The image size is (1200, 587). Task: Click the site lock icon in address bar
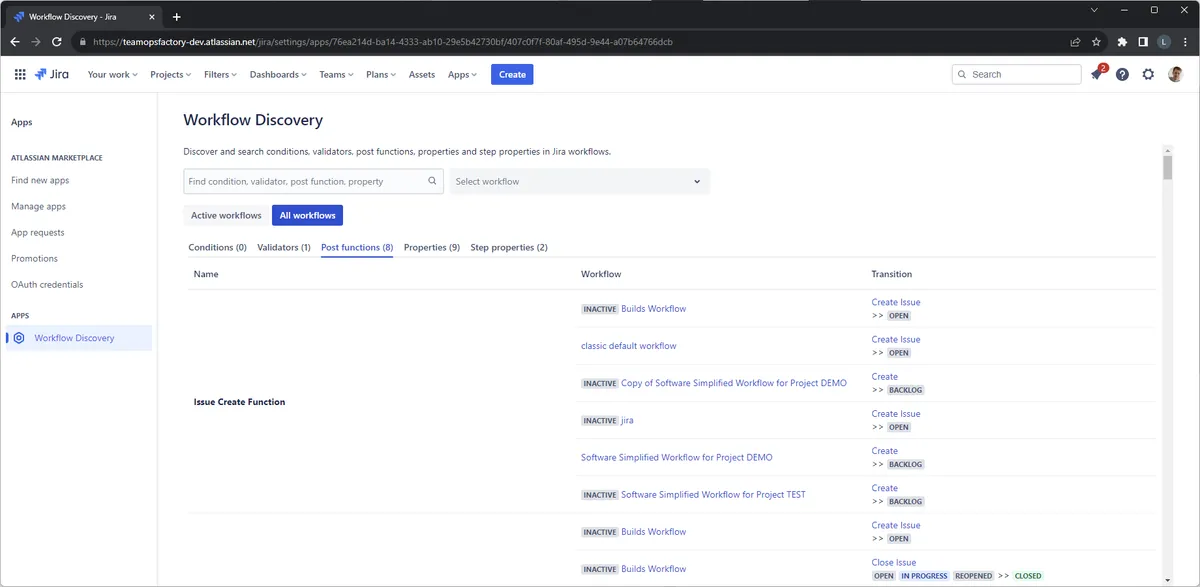pos(83,42)
